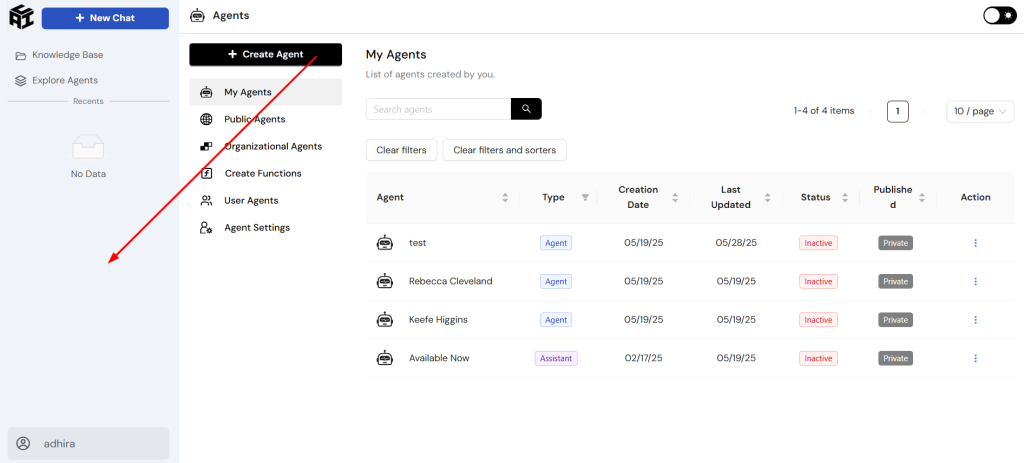Image resolution: width=1024 pixels, height=463 pixels.
Task: Open actions menu for Rebecca Cleveland
Action: 976,281
